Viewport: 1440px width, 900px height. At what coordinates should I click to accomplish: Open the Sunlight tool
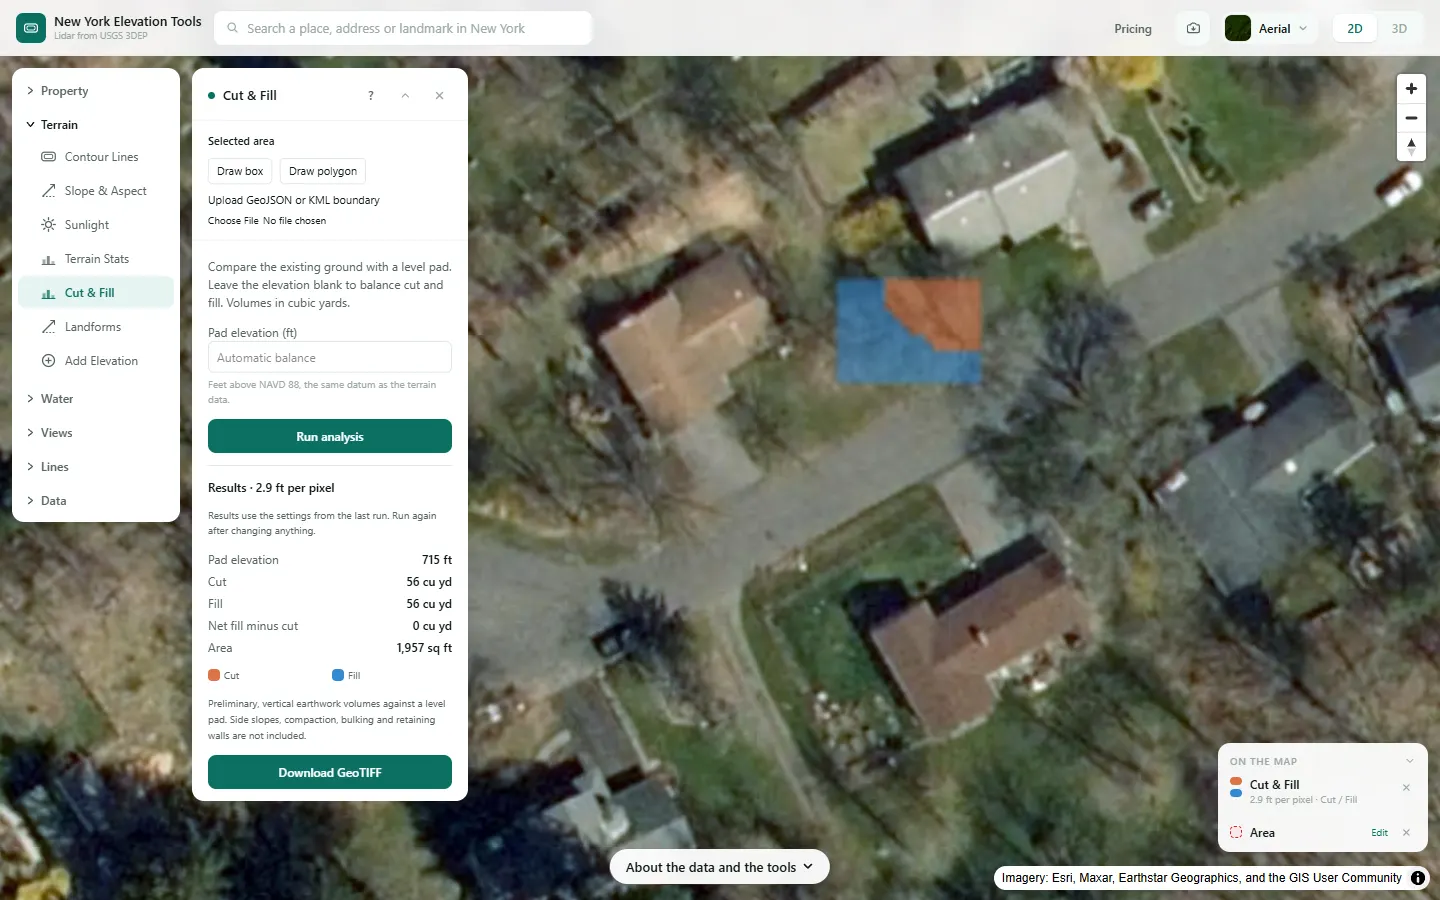(x=96, y=225)
